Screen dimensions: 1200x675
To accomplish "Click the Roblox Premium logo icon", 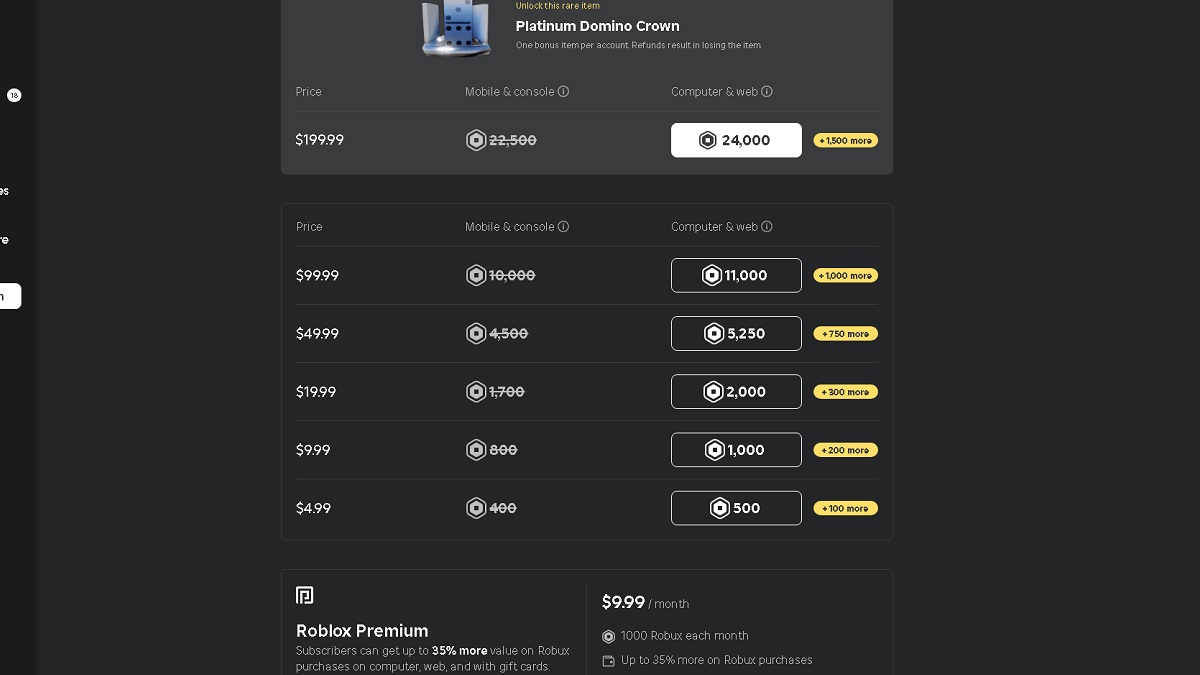I will (x=305, y=594).
